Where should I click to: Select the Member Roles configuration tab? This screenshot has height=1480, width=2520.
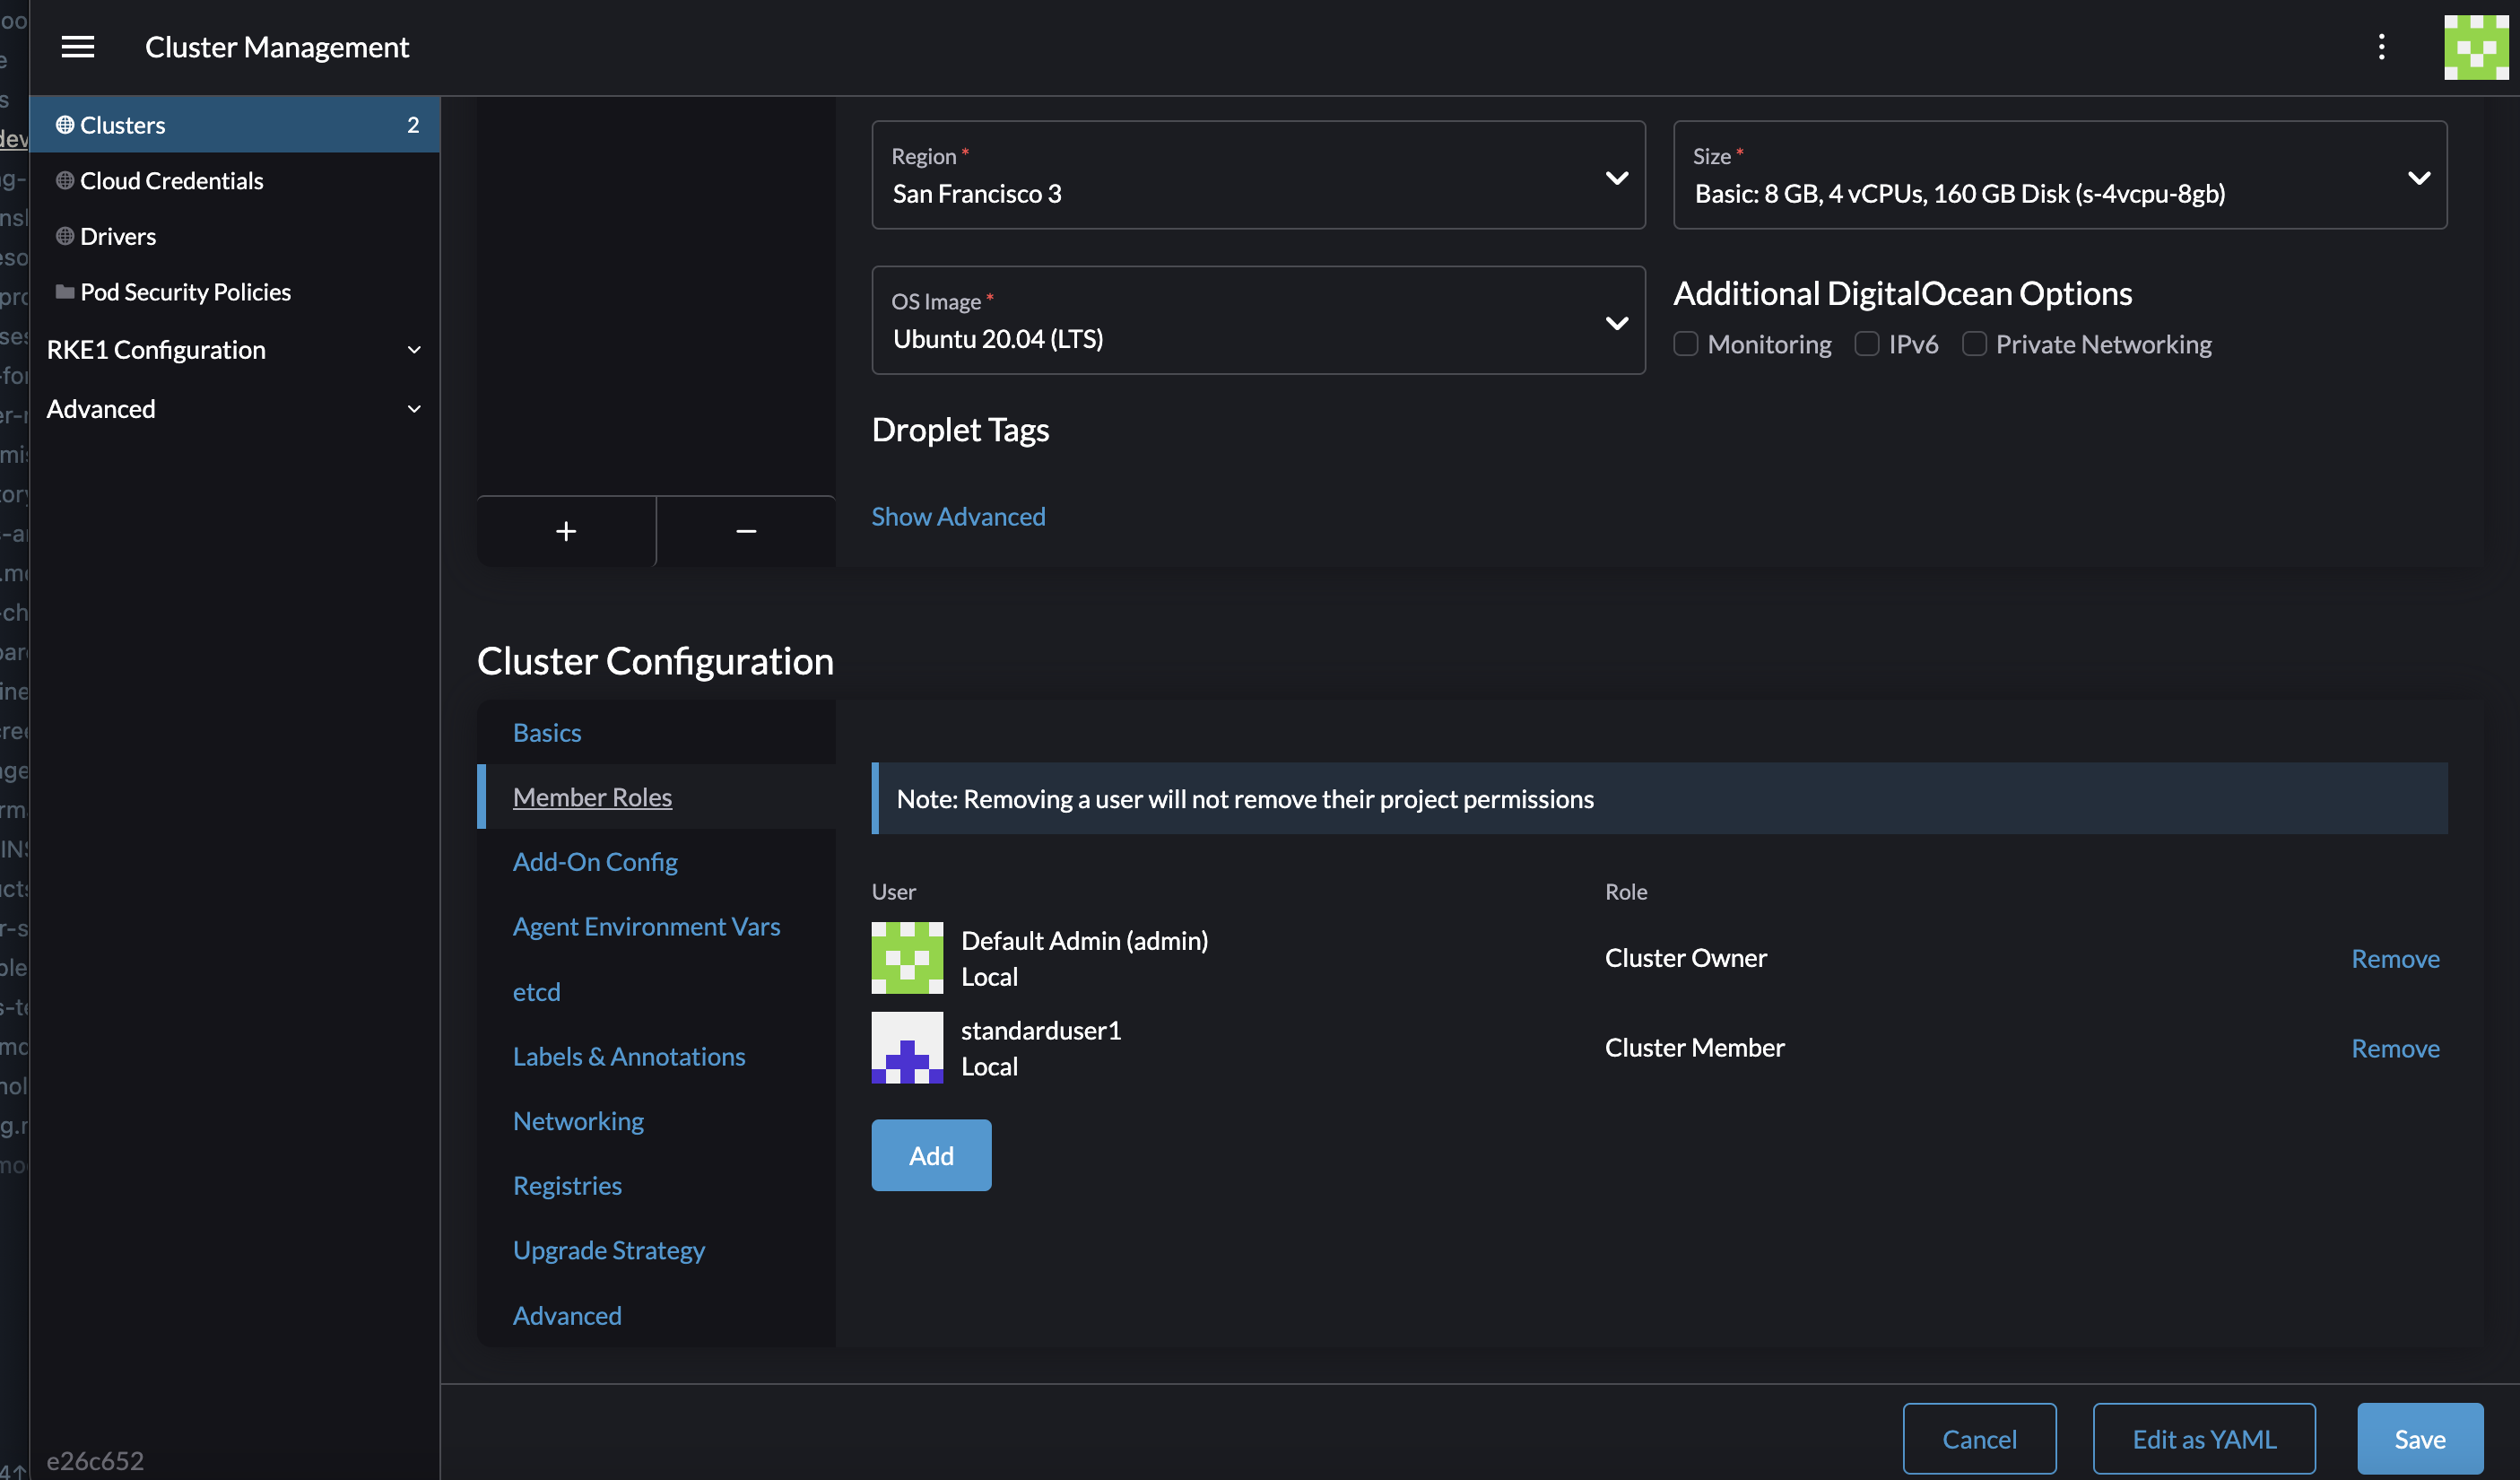click(592, 797)
